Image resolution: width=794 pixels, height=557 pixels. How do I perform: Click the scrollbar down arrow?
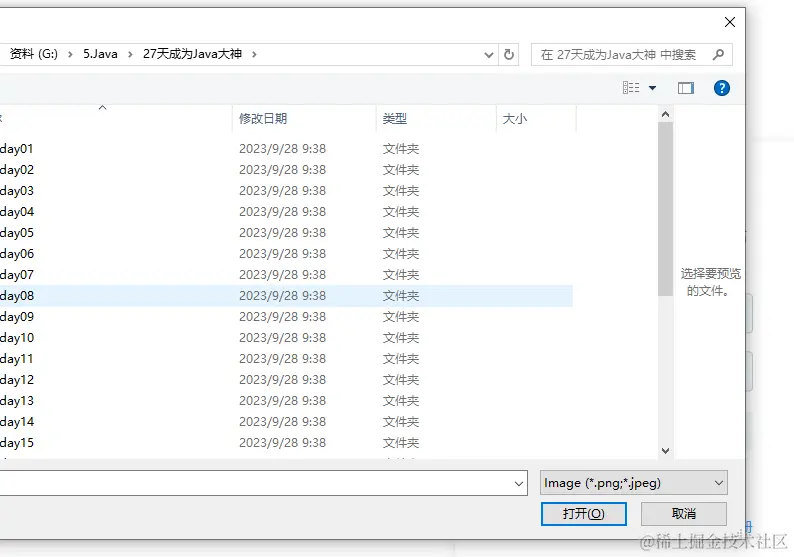[666, 451]
